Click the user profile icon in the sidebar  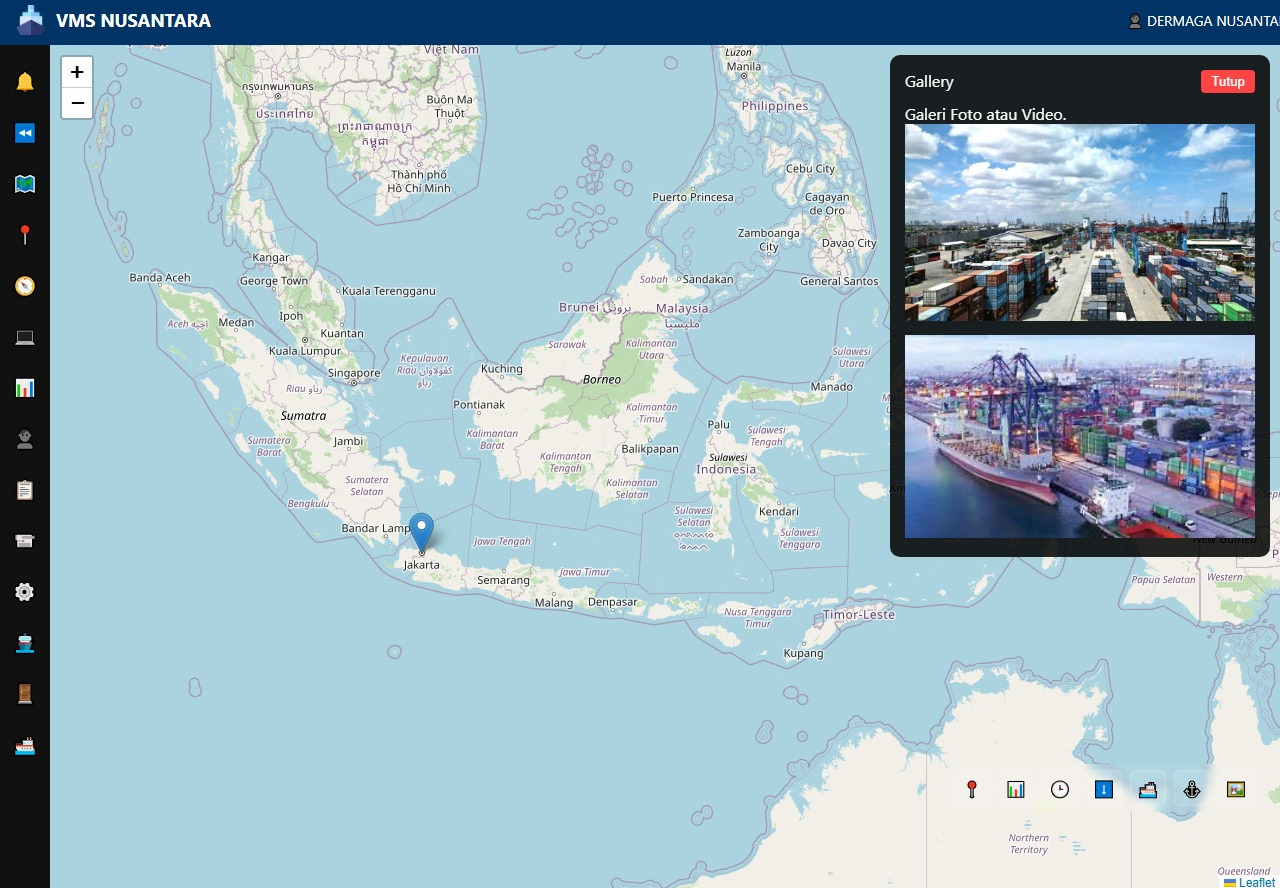pyautogui.click(x=24, y=439)
